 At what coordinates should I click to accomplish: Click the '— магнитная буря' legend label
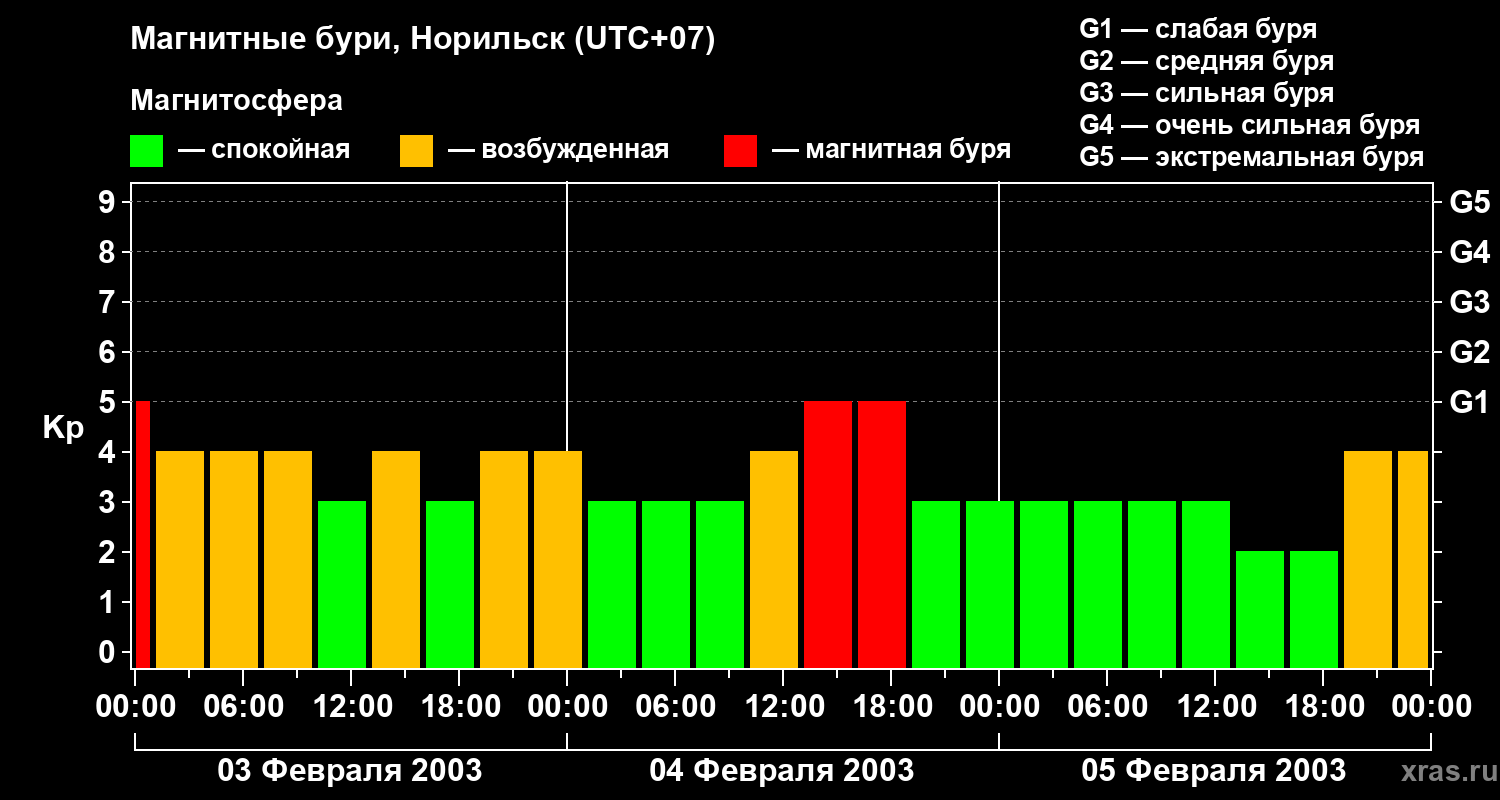pos(891,150)
